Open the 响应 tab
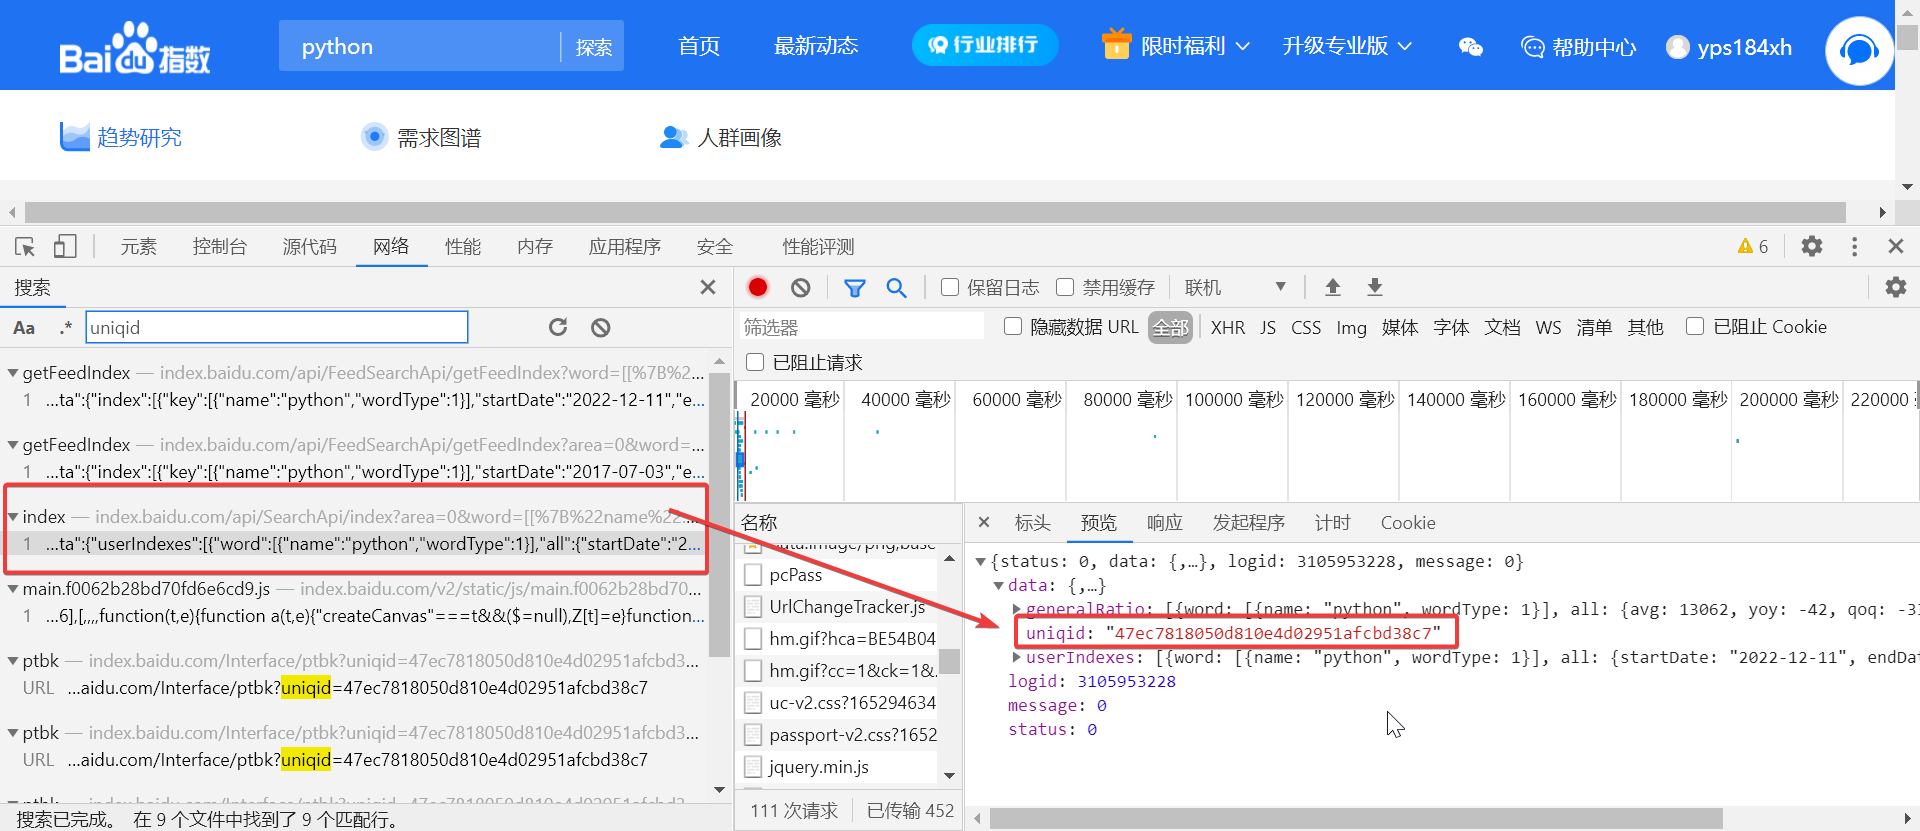This screenshot has height=831, width=1920. [1165, 522]
